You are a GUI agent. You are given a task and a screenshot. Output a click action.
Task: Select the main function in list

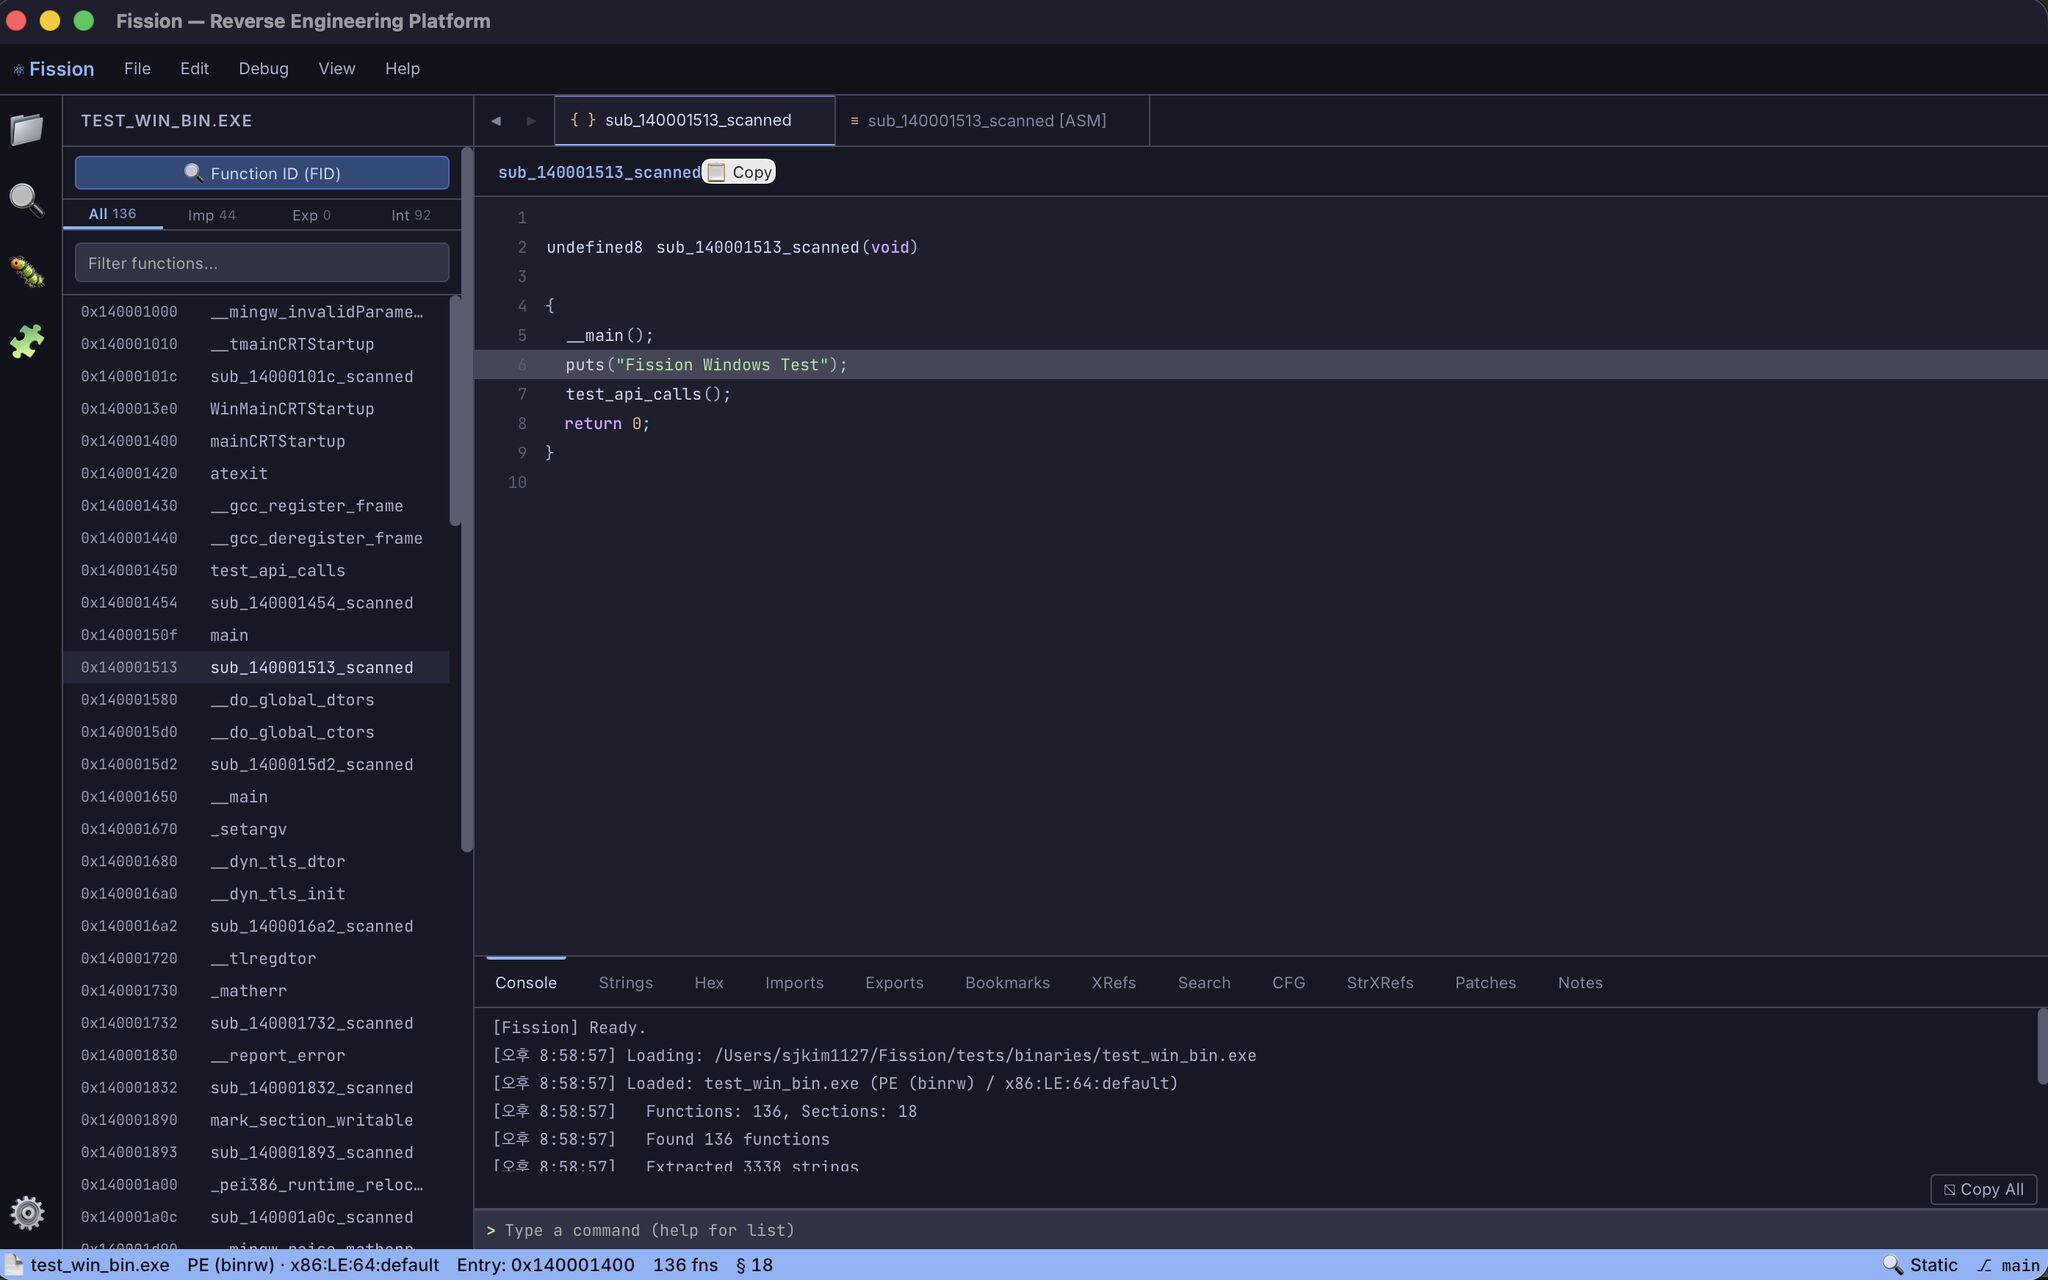click(256, 635)
